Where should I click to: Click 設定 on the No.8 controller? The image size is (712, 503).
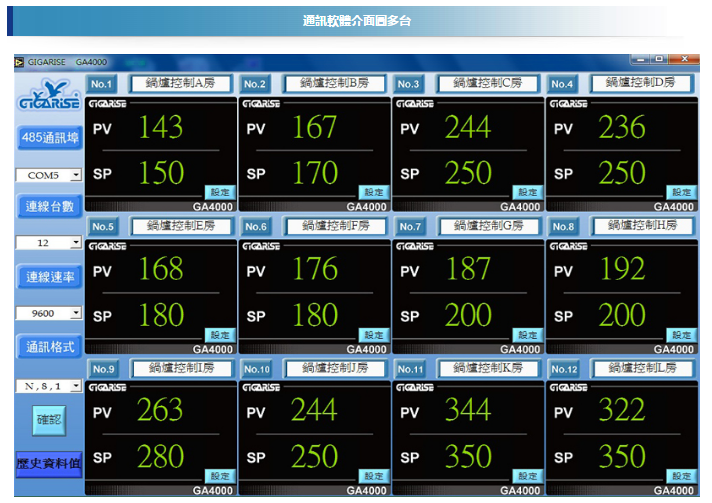pos(682,335)
